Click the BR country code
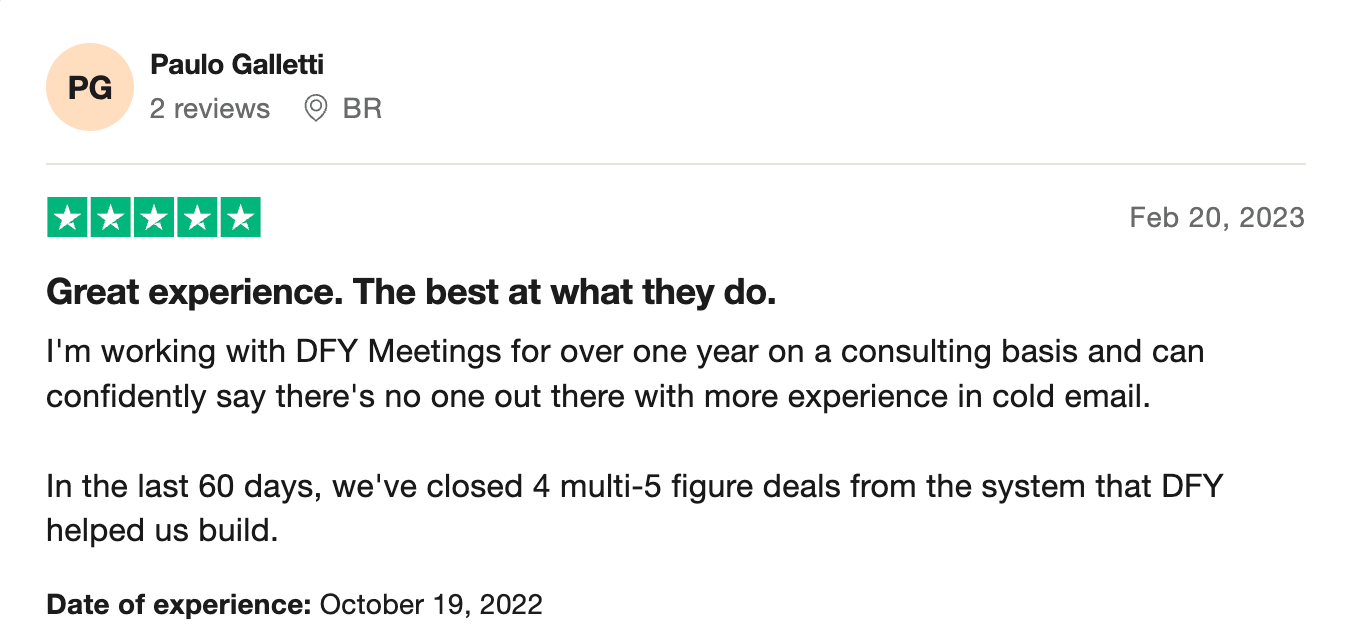Image resolution: width=1350 pixels, height=644 pixels. point(362,108)
